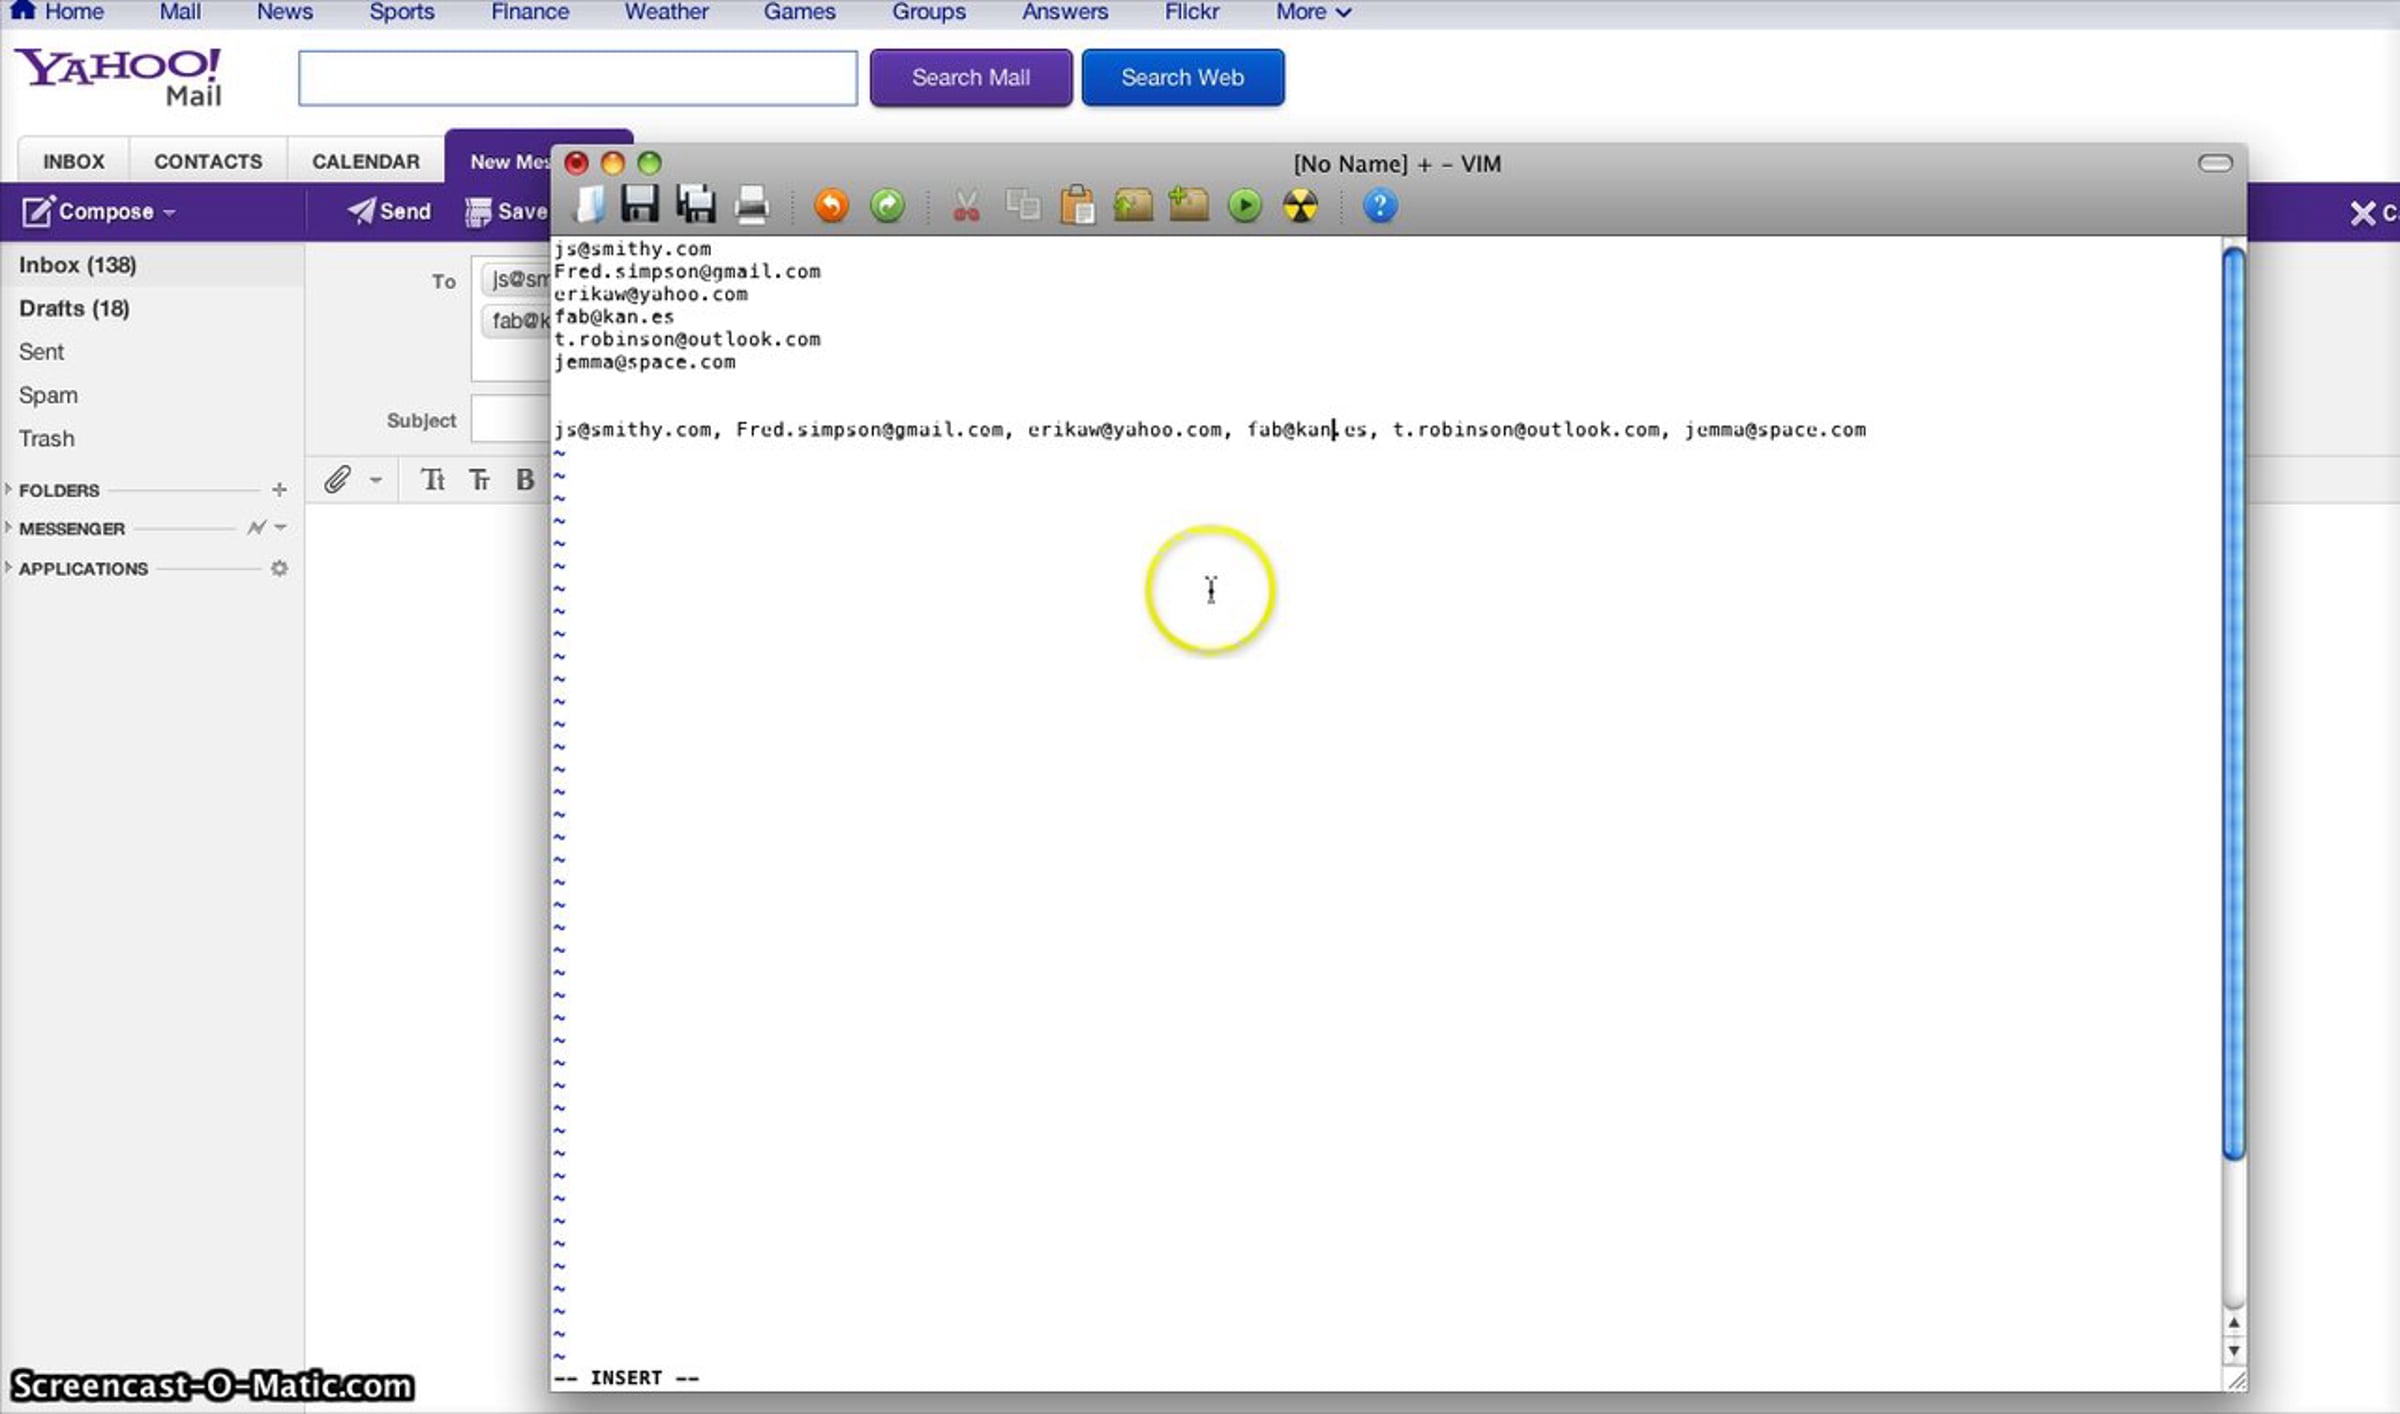Go to Yahoo Games link

pos(800,12)
